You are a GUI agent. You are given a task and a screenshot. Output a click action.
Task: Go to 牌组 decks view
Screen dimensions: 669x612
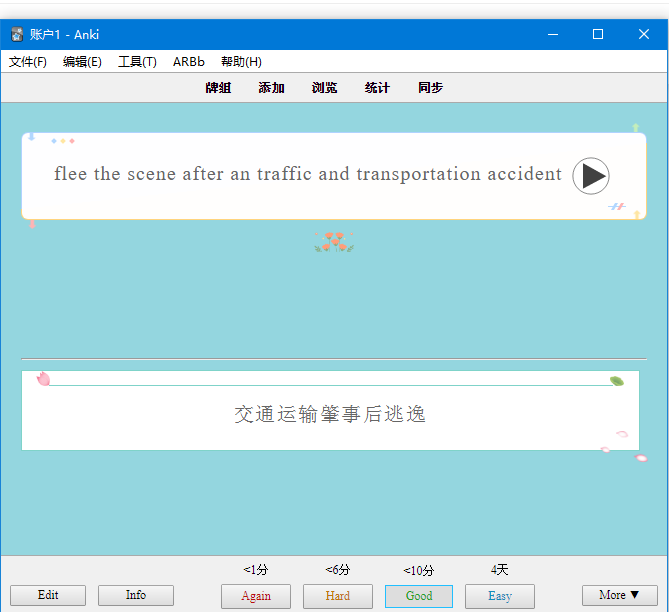pos(218,87)
